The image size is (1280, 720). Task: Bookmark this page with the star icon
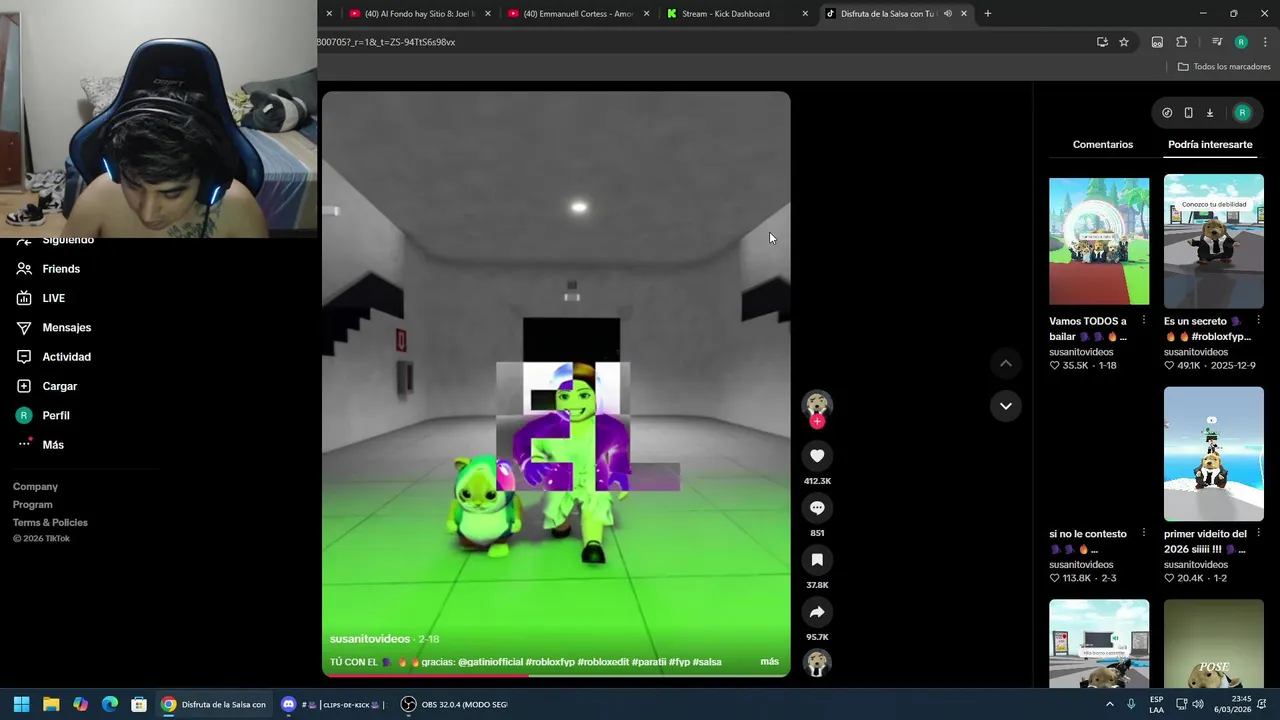(1124, 42)
